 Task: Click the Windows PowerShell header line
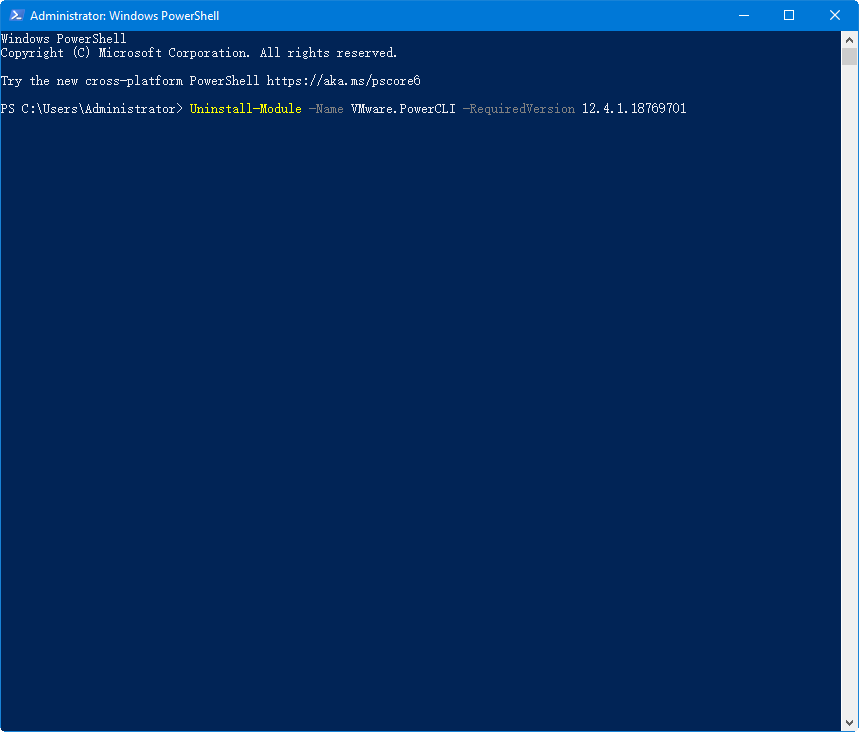point(63,38)
